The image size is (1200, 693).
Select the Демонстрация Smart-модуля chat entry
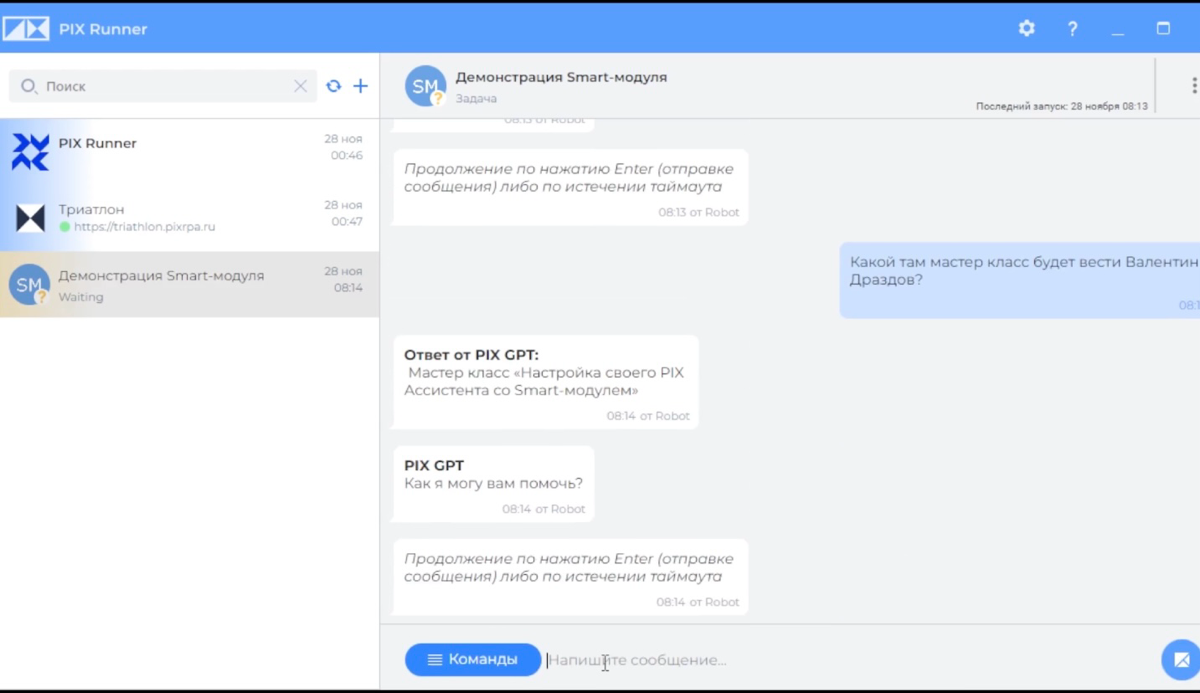[190, 284]
